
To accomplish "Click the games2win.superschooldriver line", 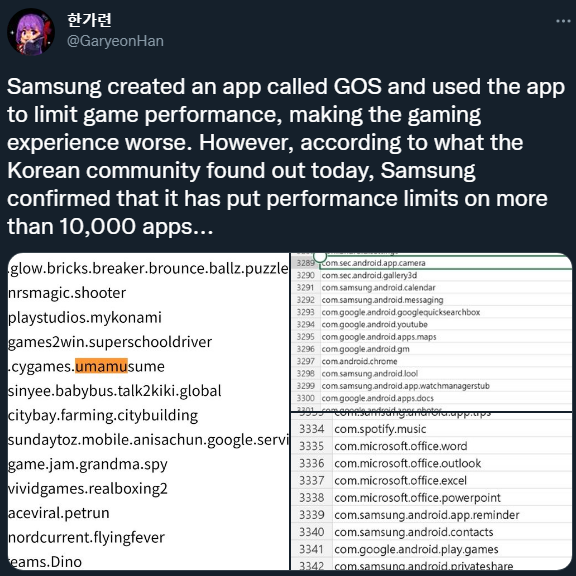I will pyautogui.click(x=110, y=342).
